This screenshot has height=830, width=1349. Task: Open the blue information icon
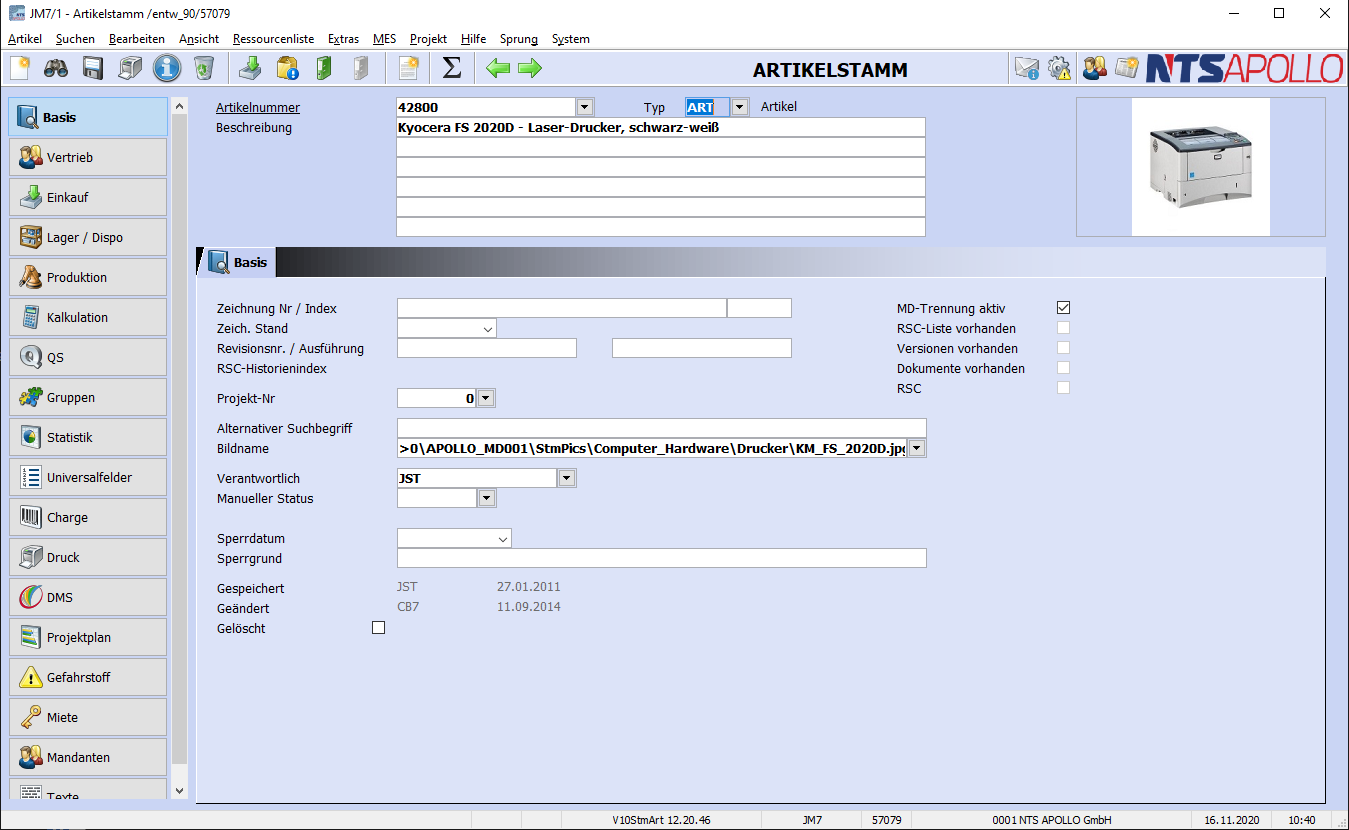[x=167, y=68]
